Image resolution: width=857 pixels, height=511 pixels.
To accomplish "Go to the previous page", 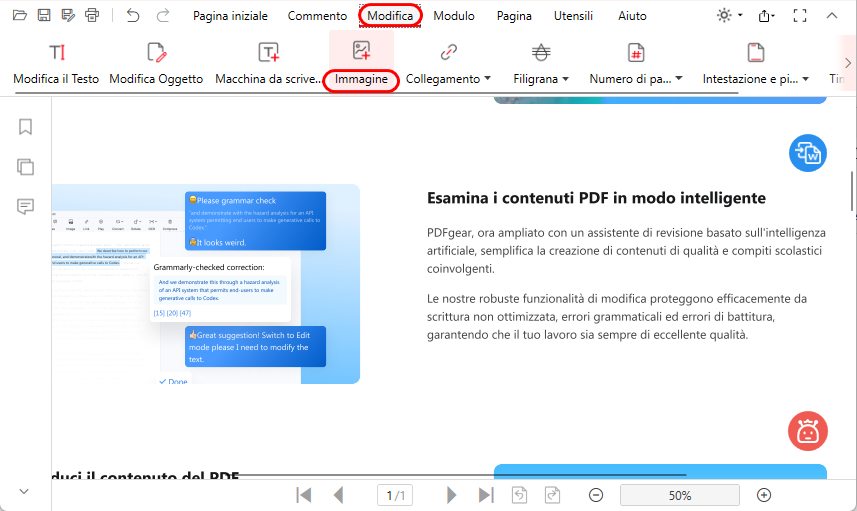I will [339, 495].
